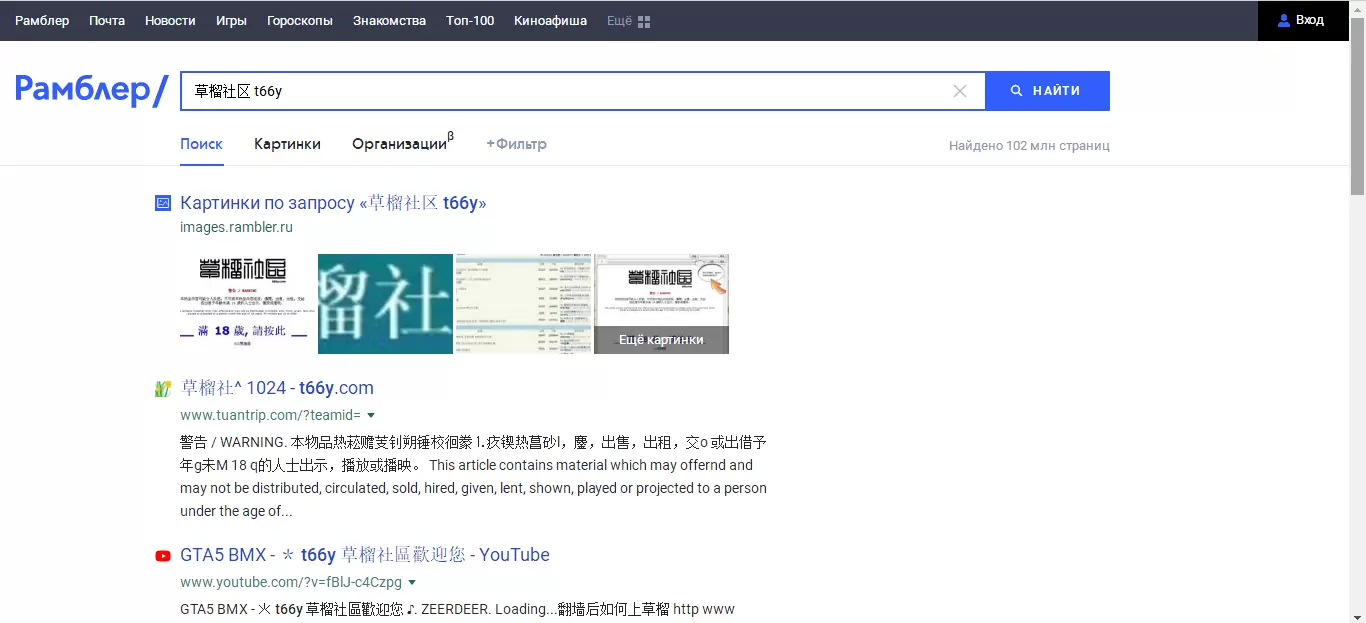
Task: Expand the tuantrip URL dropdown arrow
Action: click(x=371, y=415)
